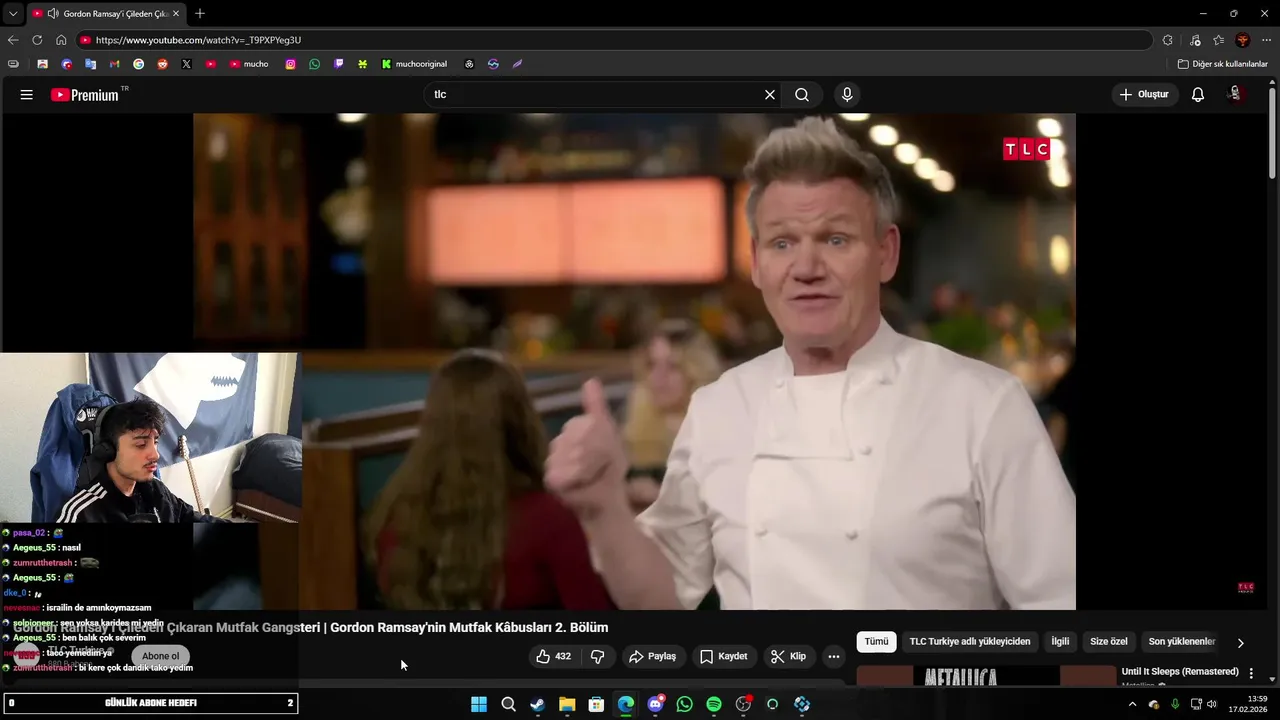Open the muchooriginal Kick bookmark
The image size is (1280, 720).
pos(414,64)
